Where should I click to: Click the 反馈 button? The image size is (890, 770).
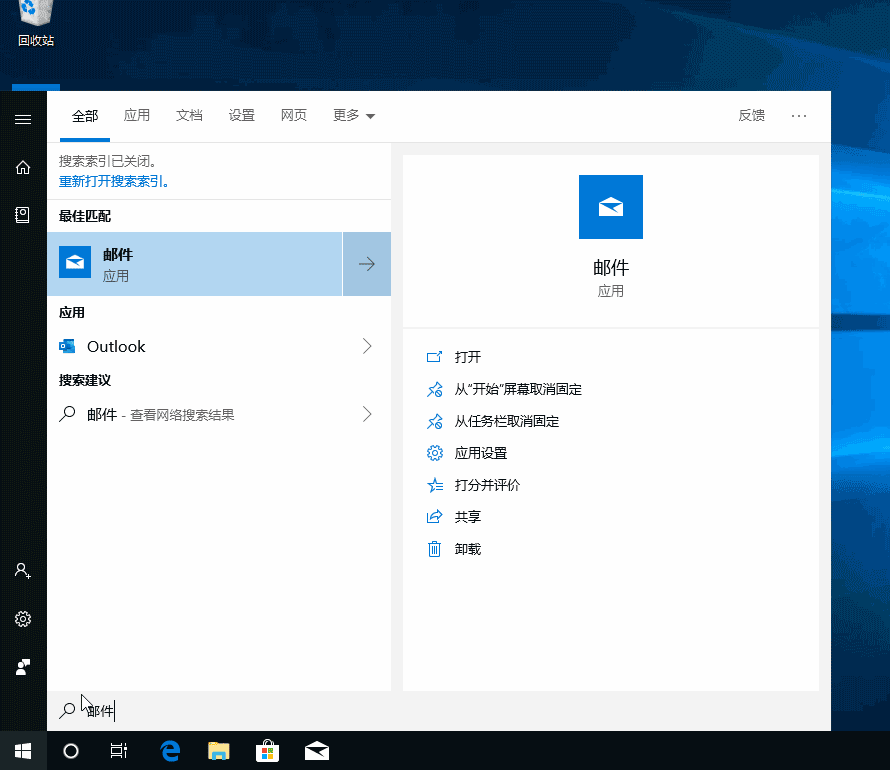[751, 115]
